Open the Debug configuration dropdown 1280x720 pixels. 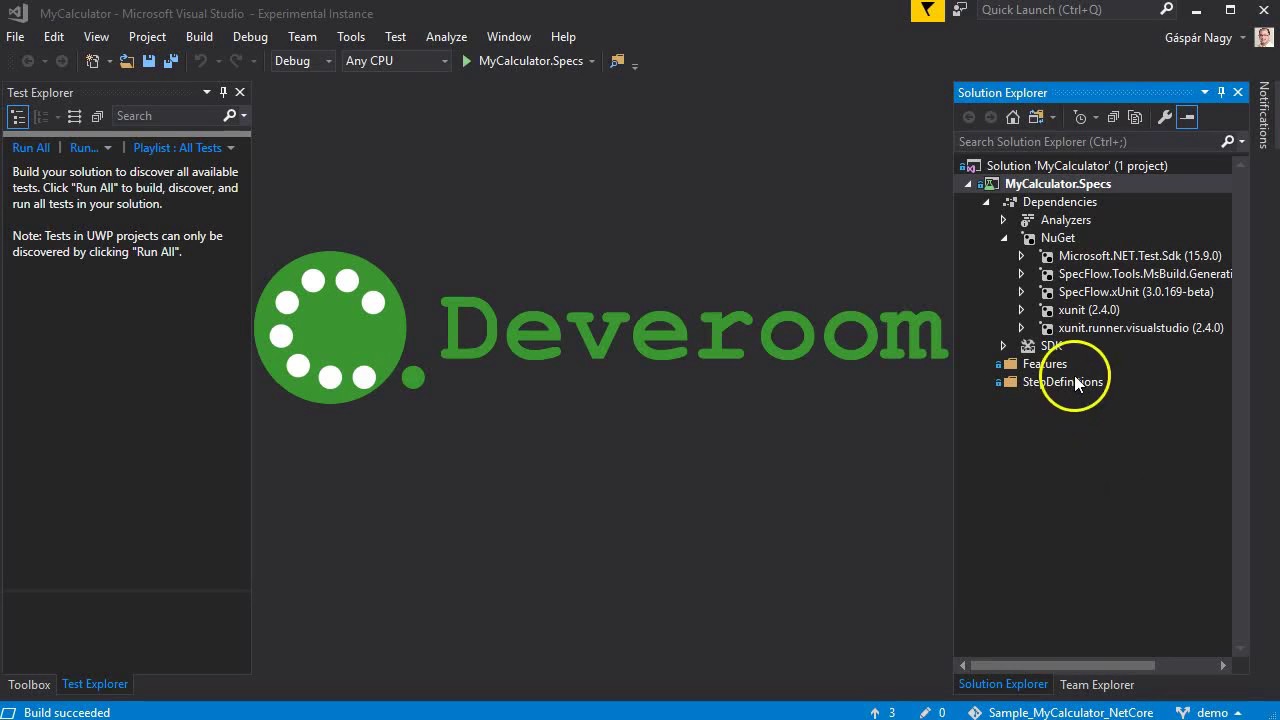303,61
